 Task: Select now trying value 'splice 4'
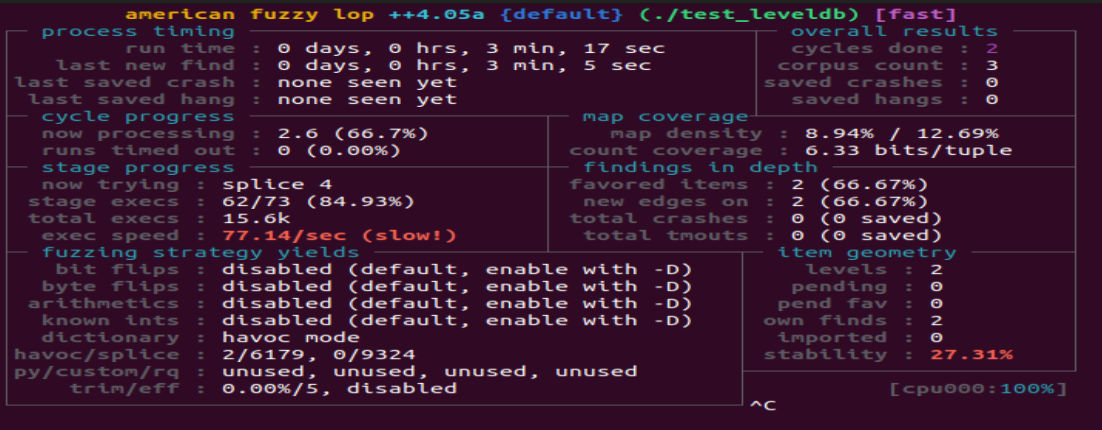(278, 184)
